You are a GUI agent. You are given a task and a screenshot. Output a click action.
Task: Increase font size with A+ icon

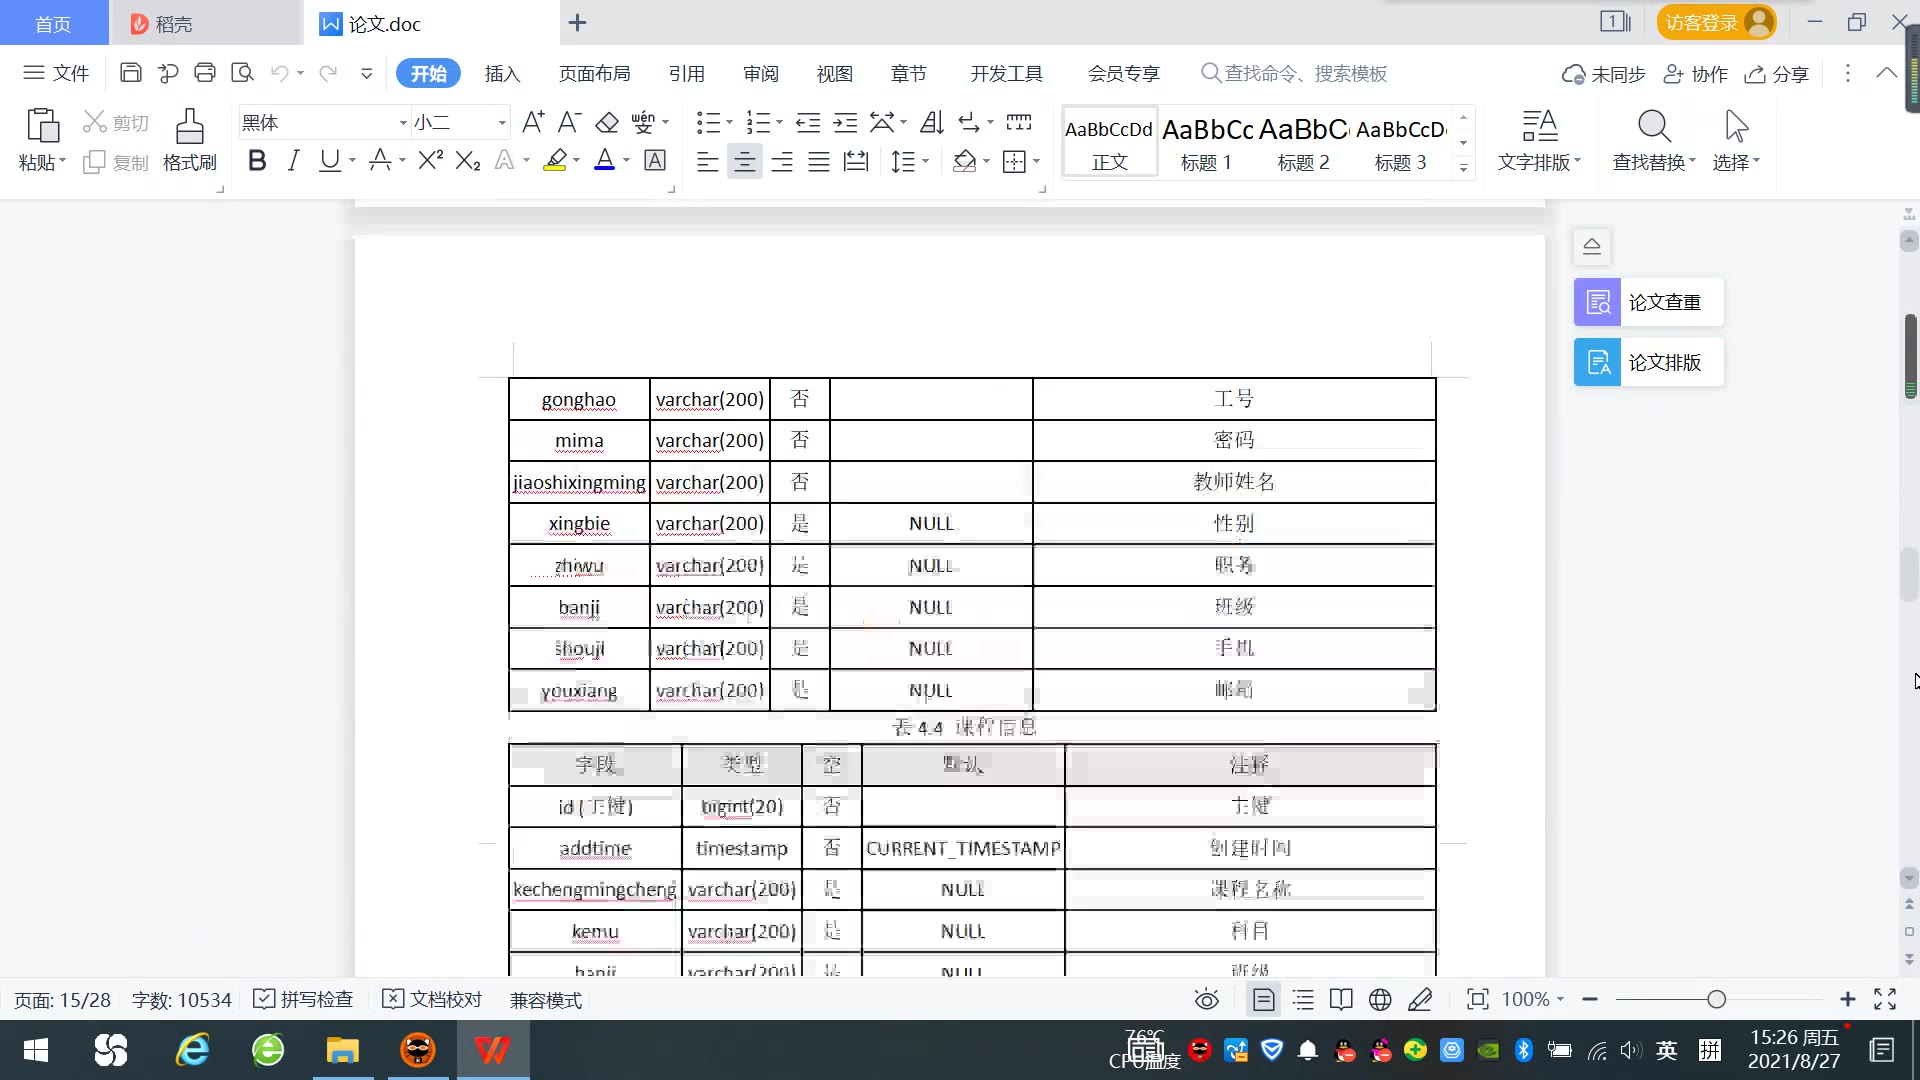point(533,122)
